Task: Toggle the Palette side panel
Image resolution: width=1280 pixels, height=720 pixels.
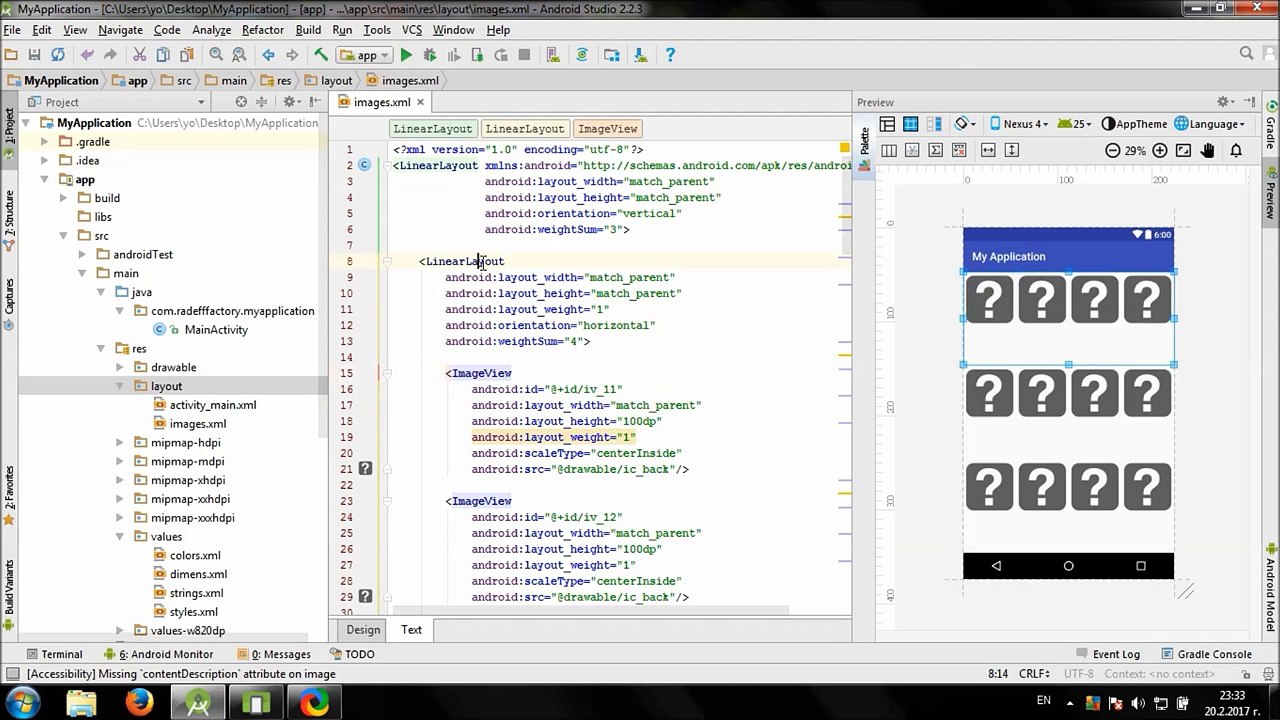Action: pyautogui.click(x=865, y=145)
